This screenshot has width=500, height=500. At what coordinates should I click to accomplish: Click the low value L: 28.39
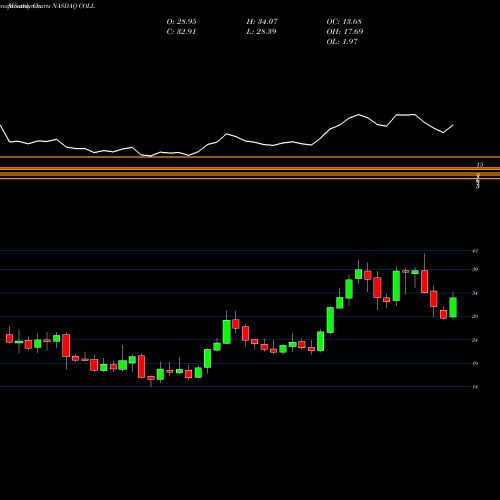(x=261, y=32)
